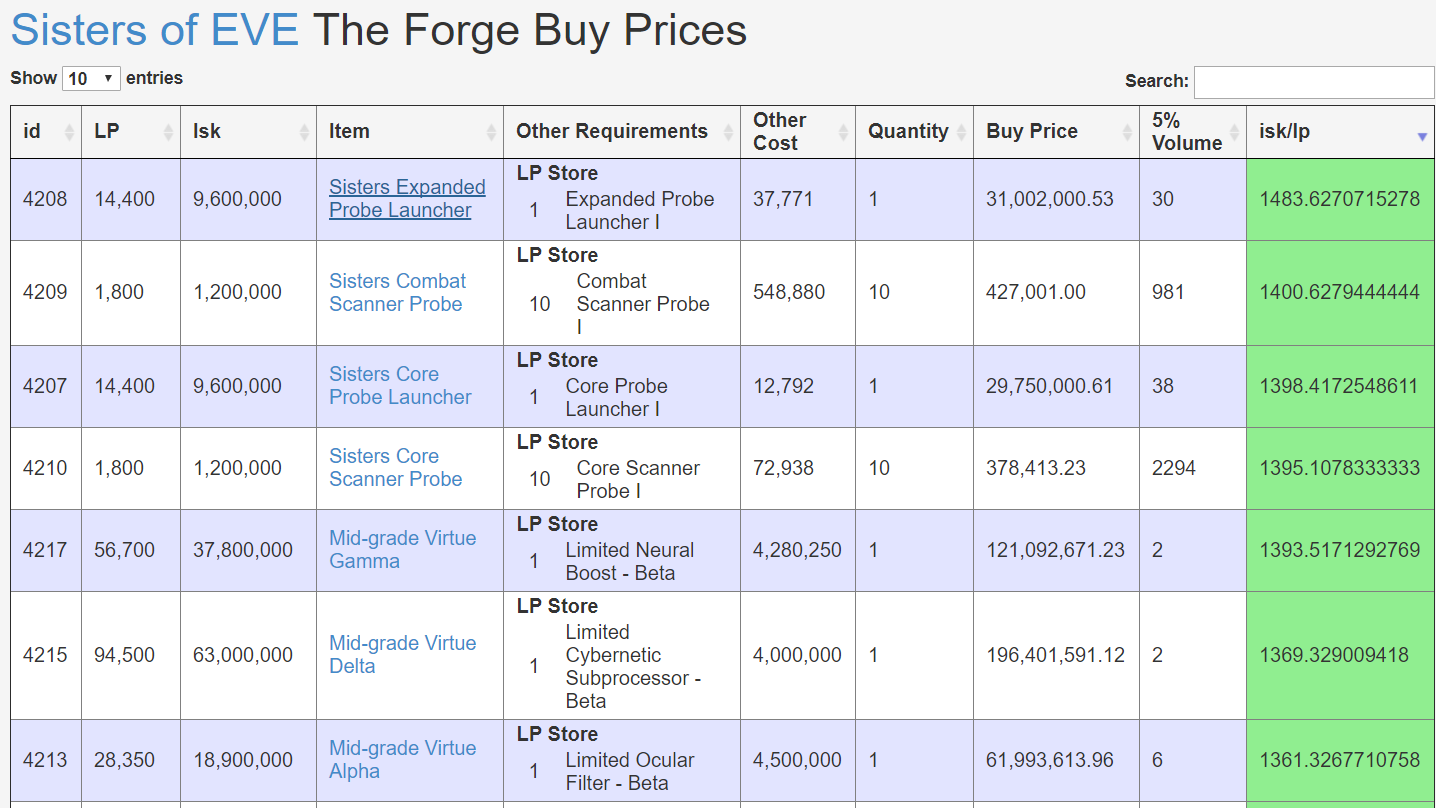
Task: Sort by Other Requirements column header
Action: [622, 132]
